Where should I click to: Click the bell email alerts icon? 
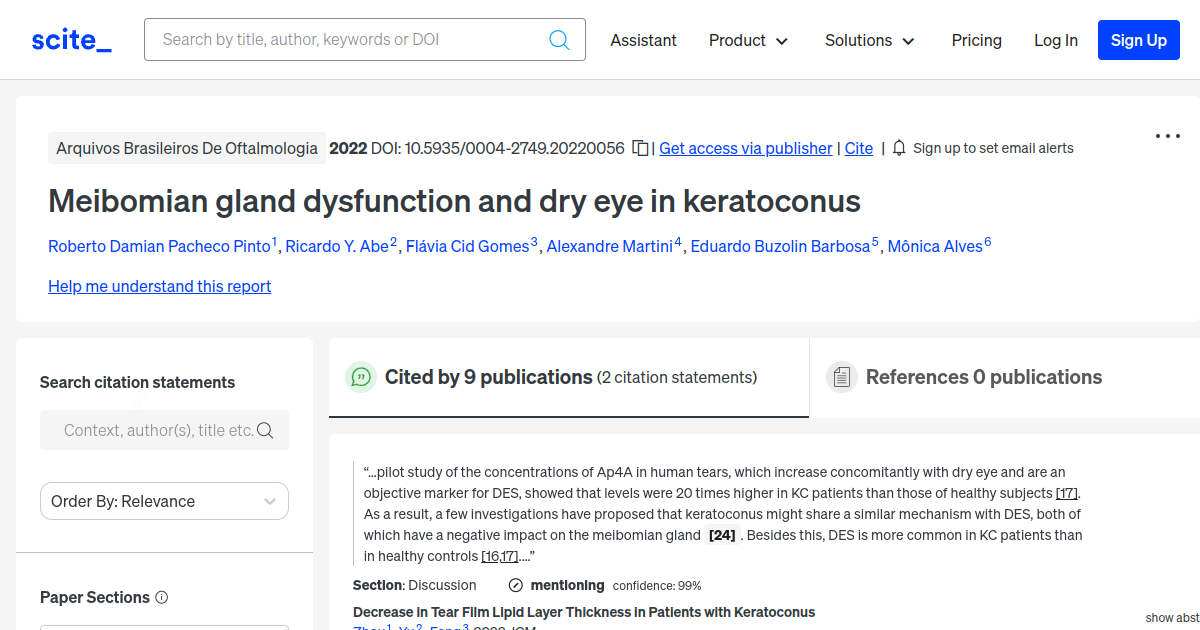coord(899,148)
